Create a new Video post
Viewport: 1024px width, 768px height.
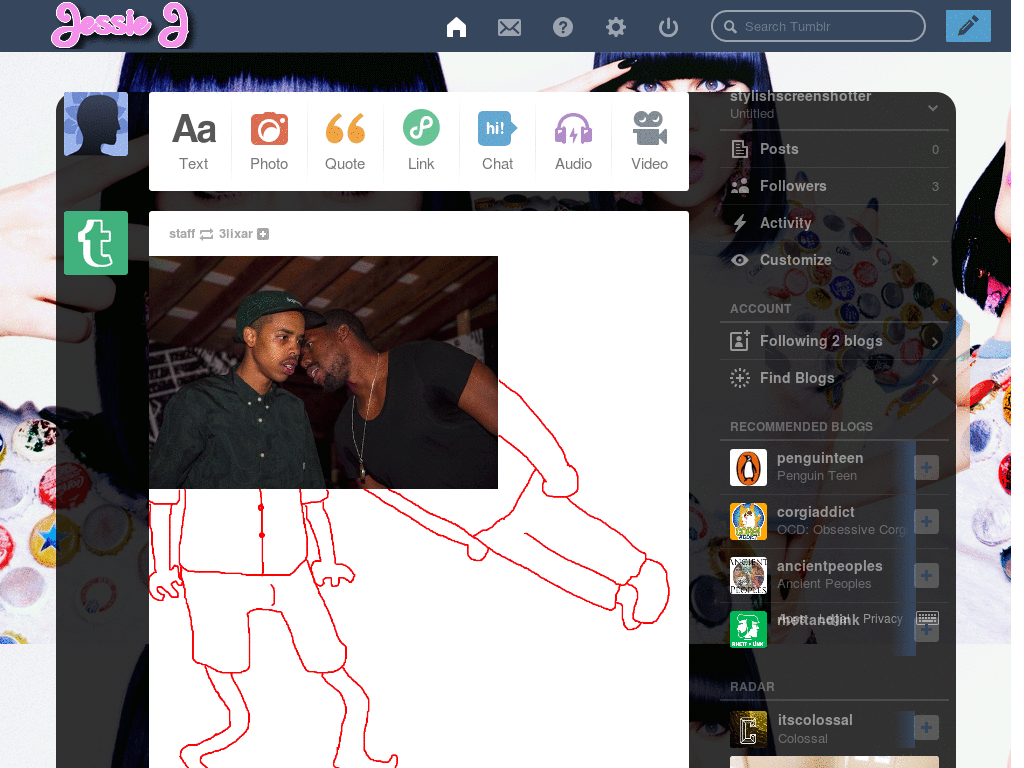point(649,142)
